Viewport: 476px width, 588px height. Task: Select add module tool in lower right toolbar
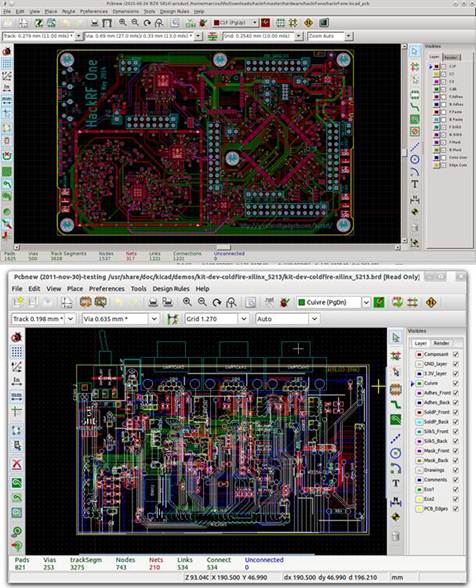click(x=396, y=389)
